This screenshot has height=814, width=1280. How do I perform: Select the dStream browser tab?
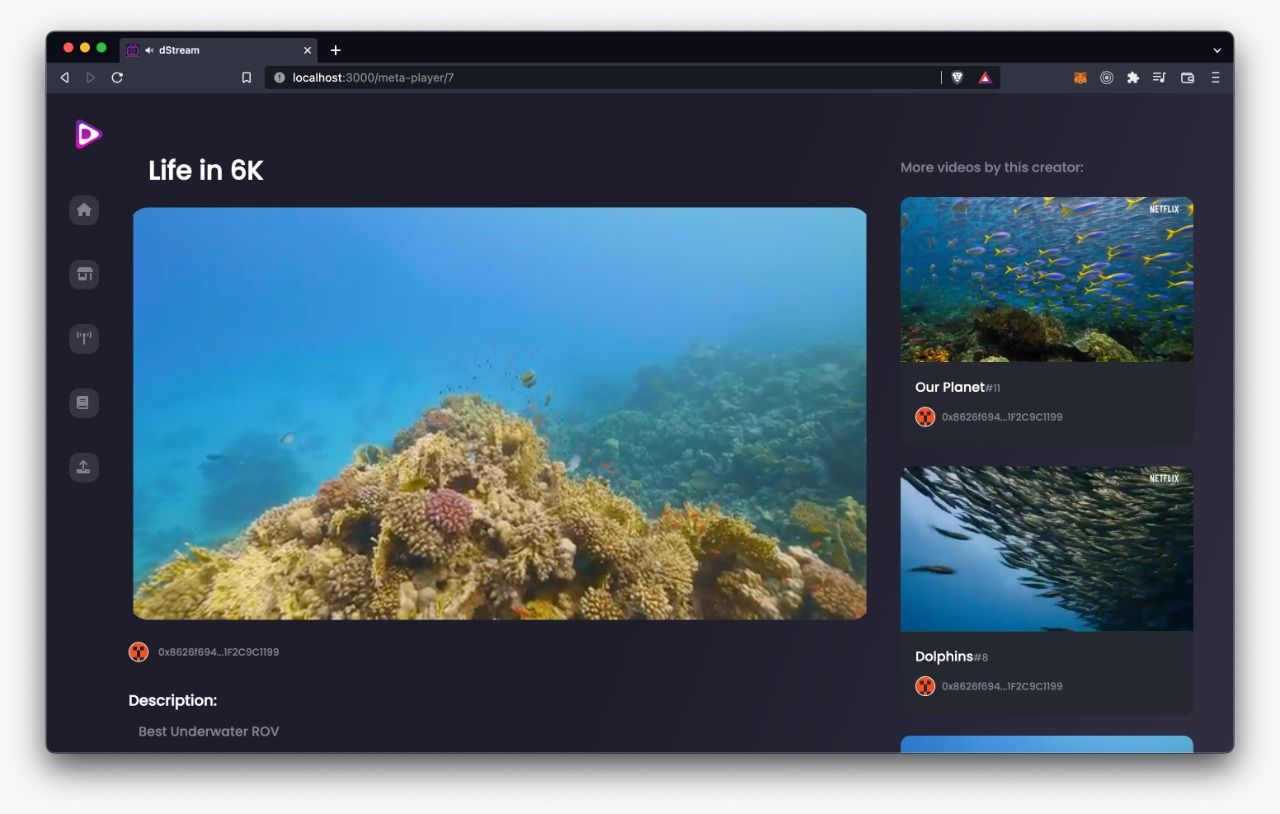(218, 50)
